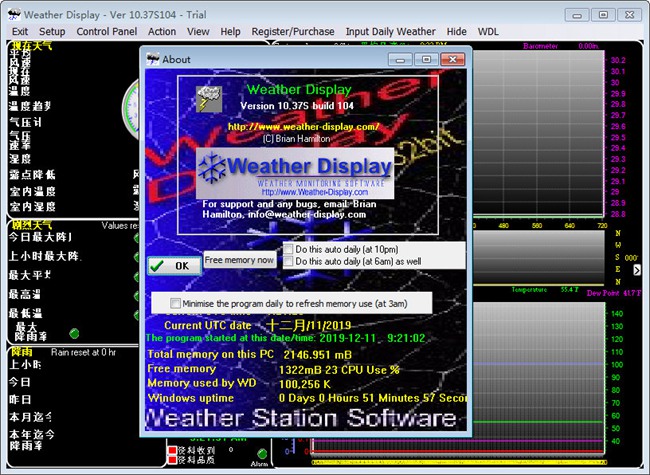
Task: Click the 室内湿度 label
Action: 32,206
